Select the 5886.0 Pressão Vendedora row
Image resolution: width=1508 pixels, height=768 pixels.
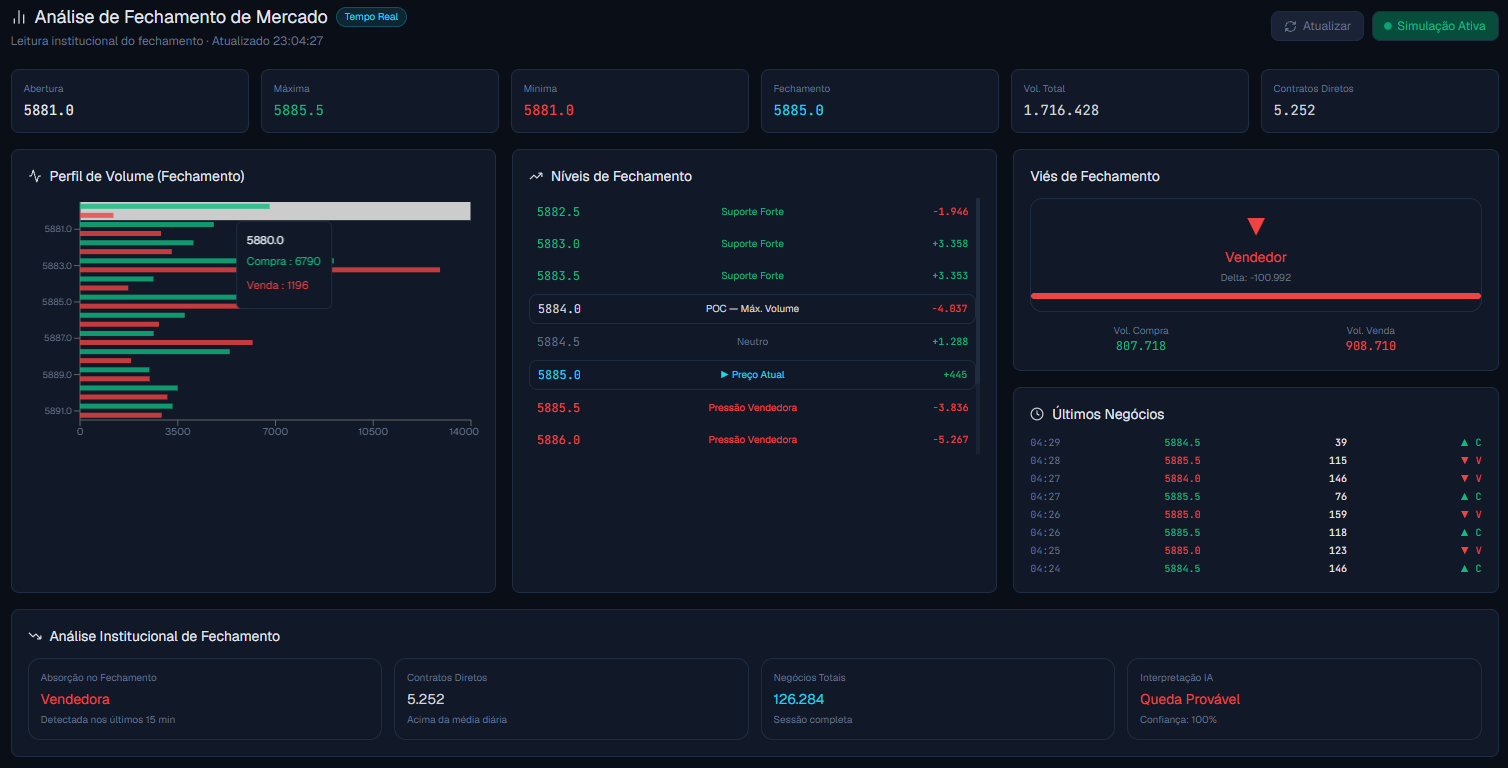click(x=752, y=440)
